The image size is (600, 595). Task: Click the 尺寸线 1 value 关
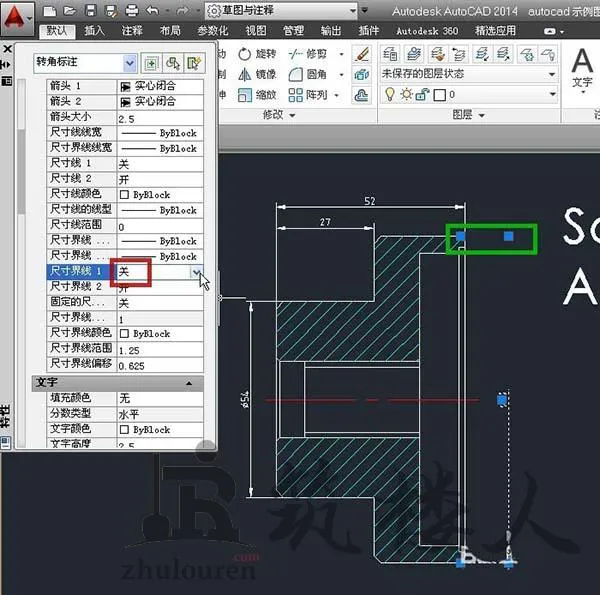pyautogui.click(x=160, y=164)
